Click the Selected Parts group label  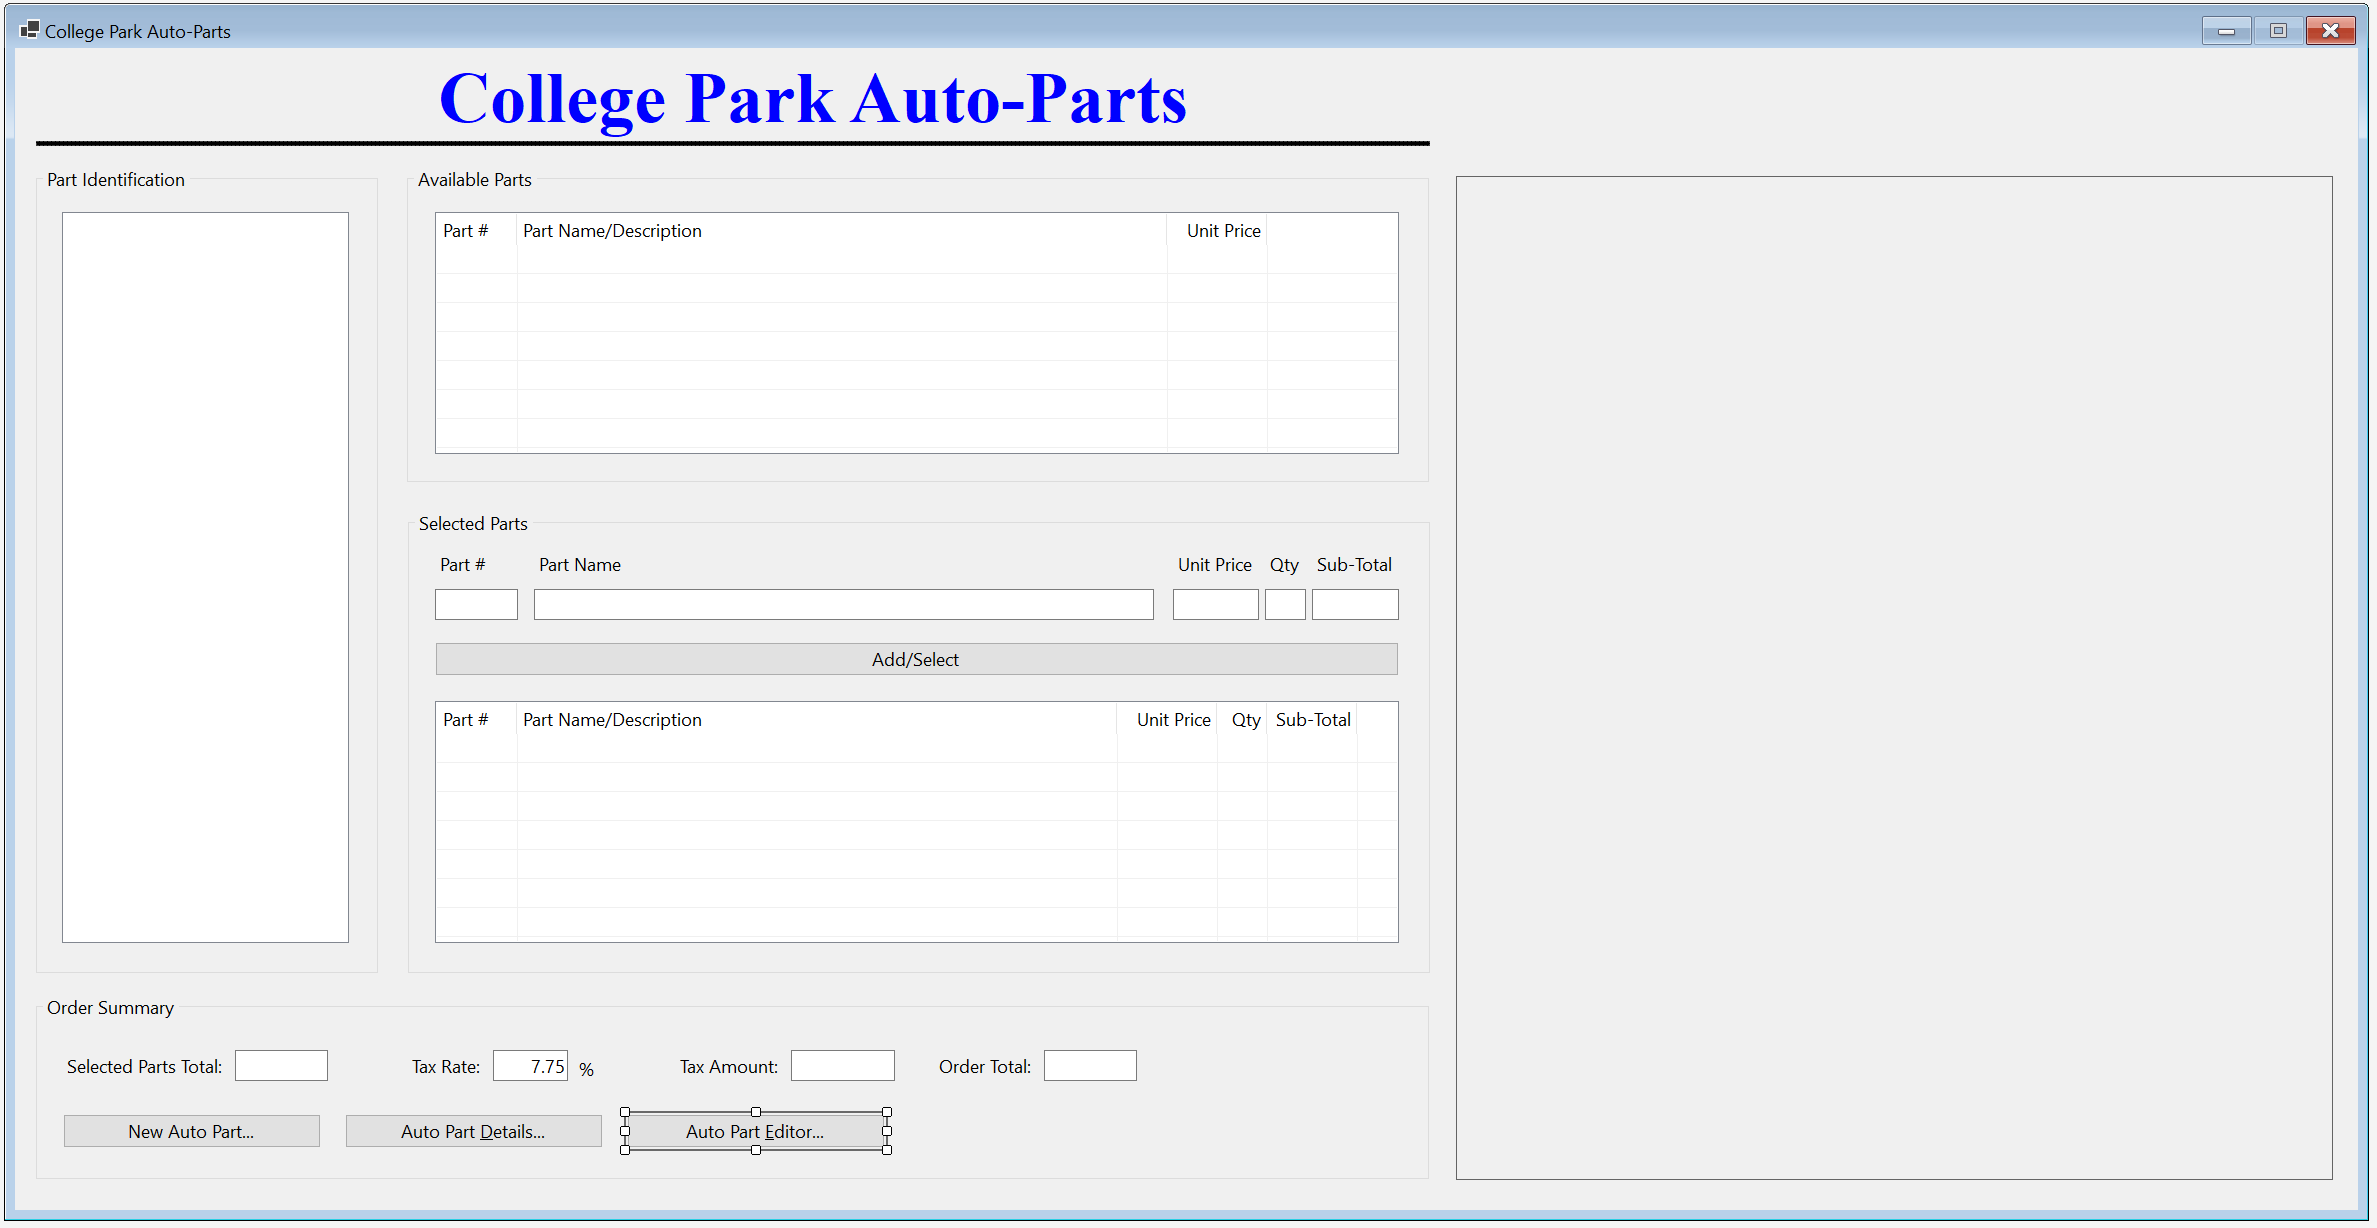click(473, 524)
